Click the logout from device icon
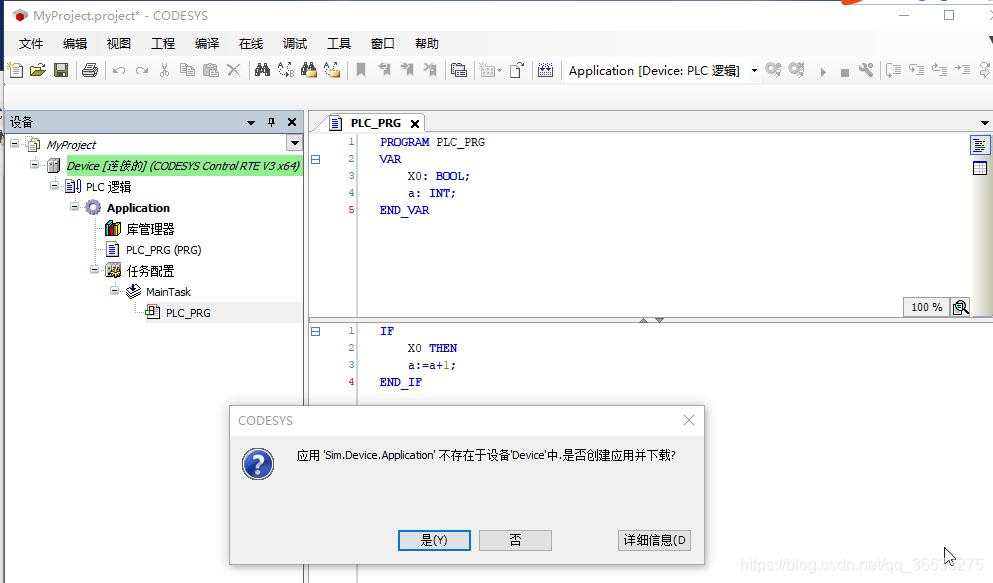This screenshot has width=993, height=583. [x=797, y=70]
